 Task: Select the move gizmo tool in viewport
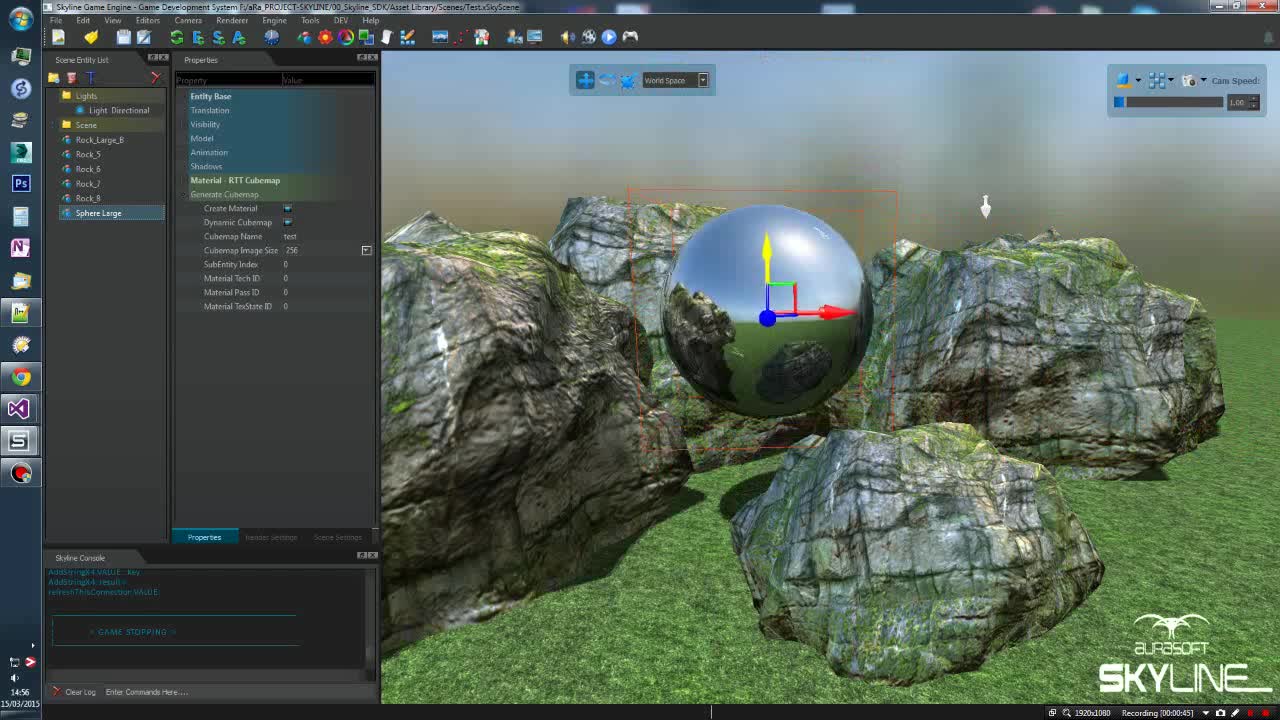pyautogui.click(x=585, y=80)
